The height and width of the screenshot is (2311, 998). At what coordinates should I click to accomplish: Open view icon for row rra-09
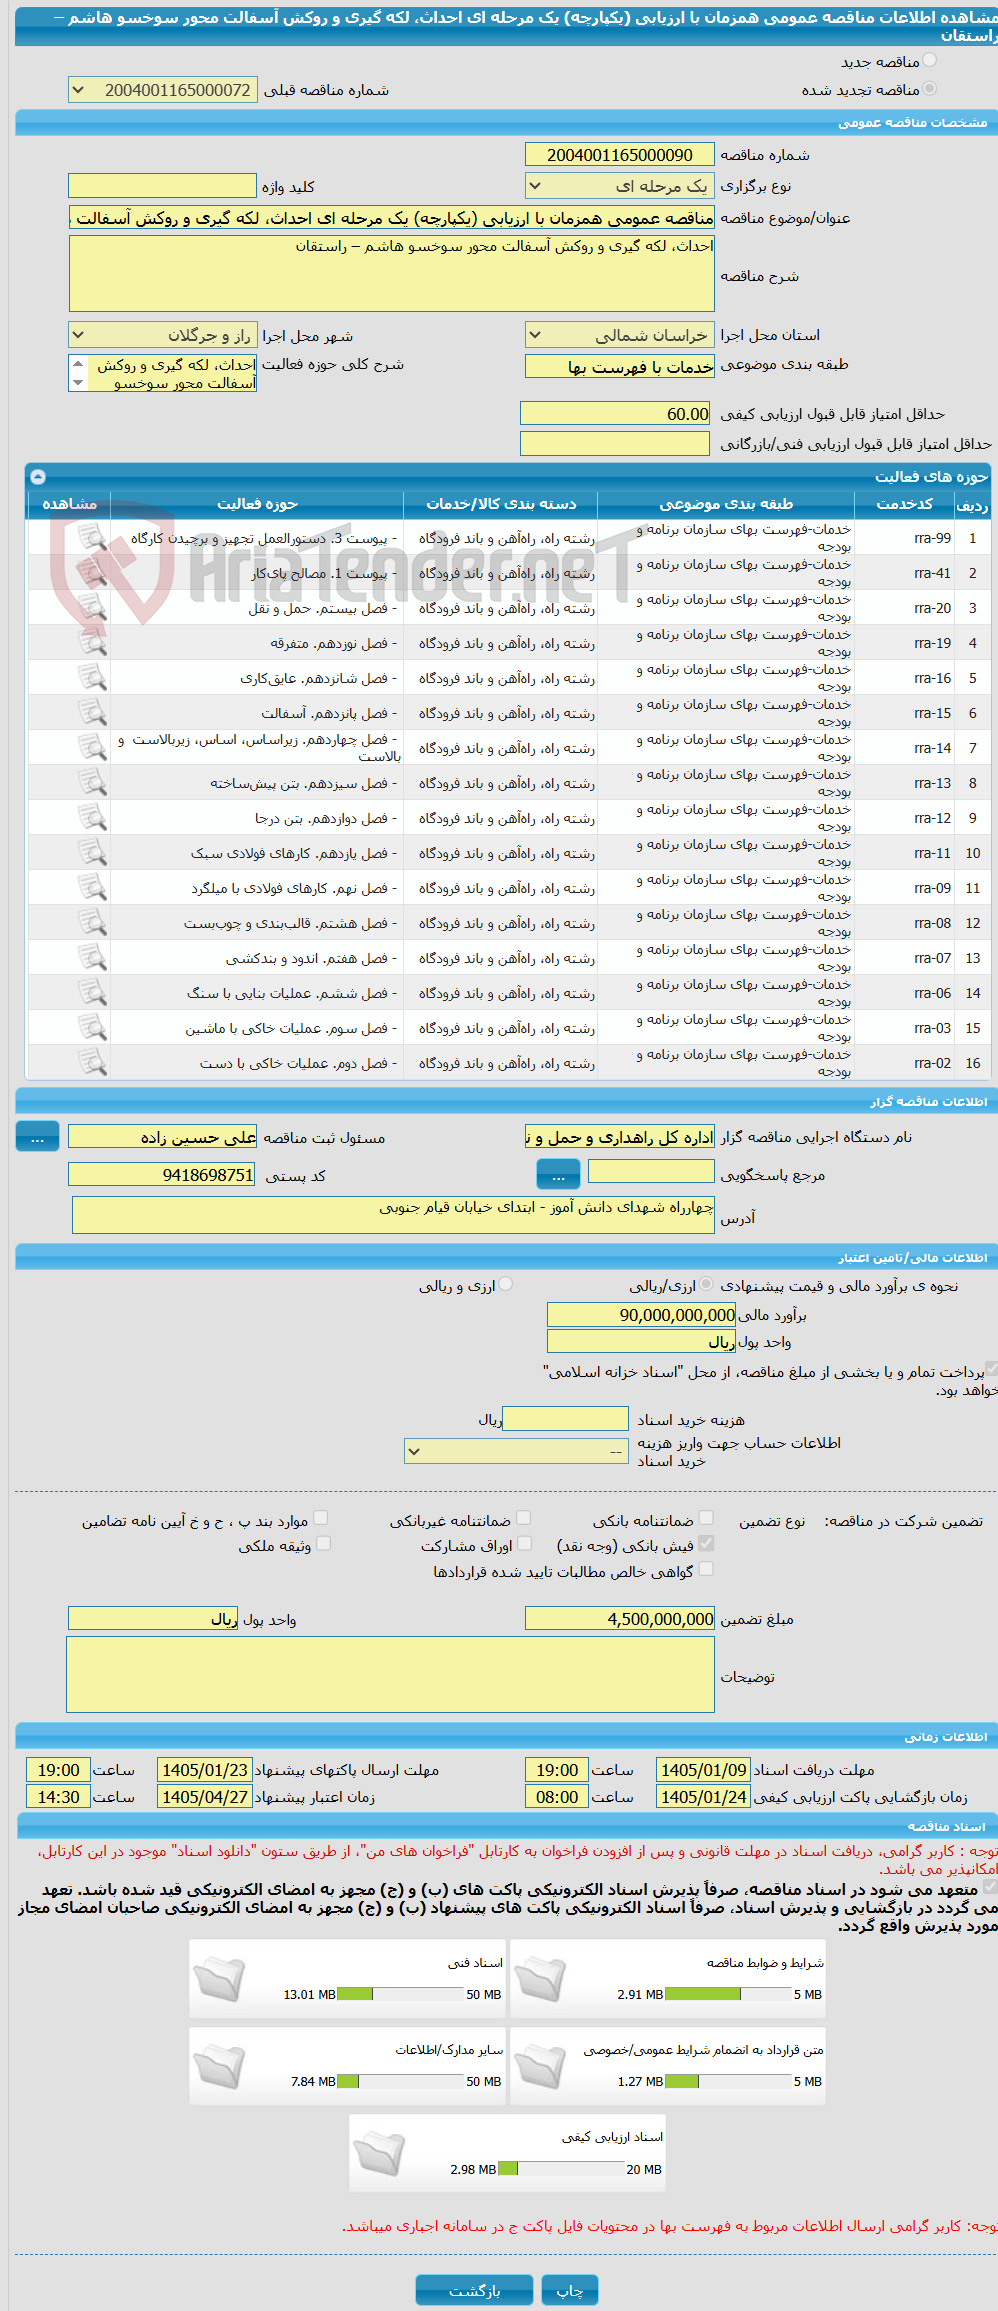[x=92, y=888]
